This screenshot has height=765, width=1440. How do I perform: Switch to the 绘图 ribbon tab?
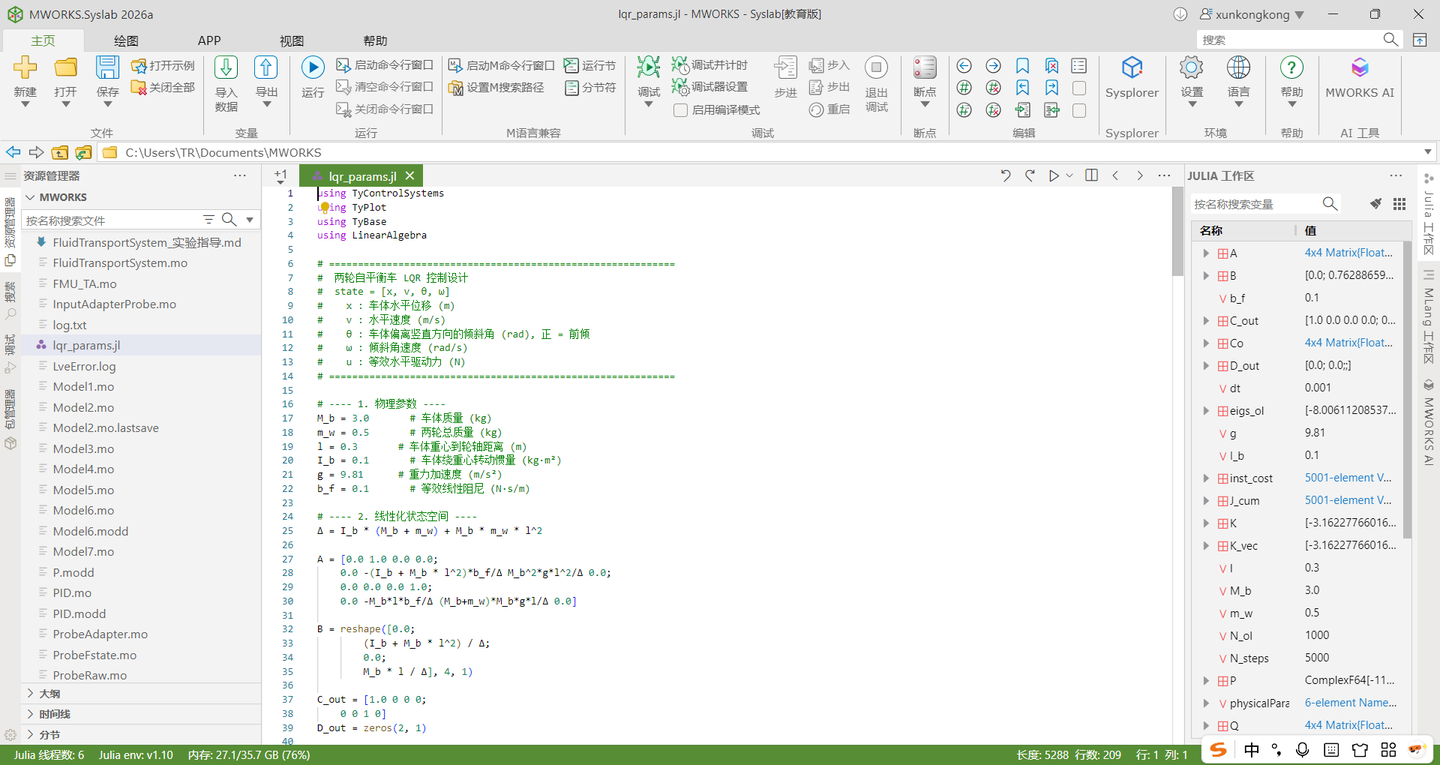pyautogui.click(x=126, y=41)
